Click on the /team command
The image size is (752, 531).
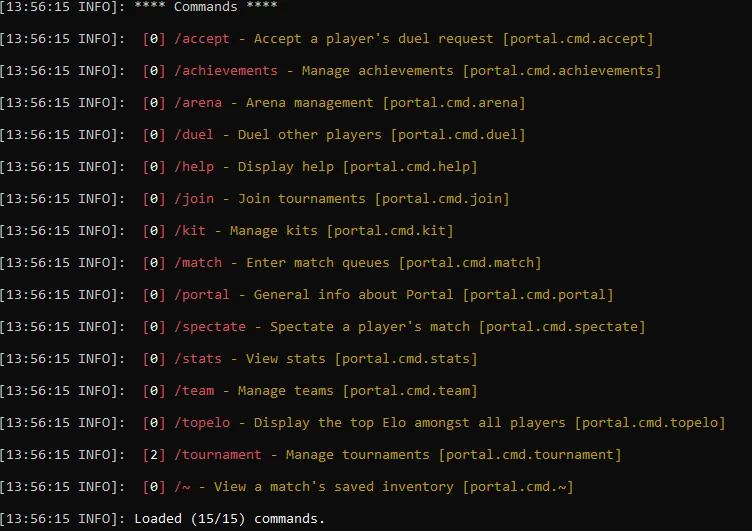[194, 391]
